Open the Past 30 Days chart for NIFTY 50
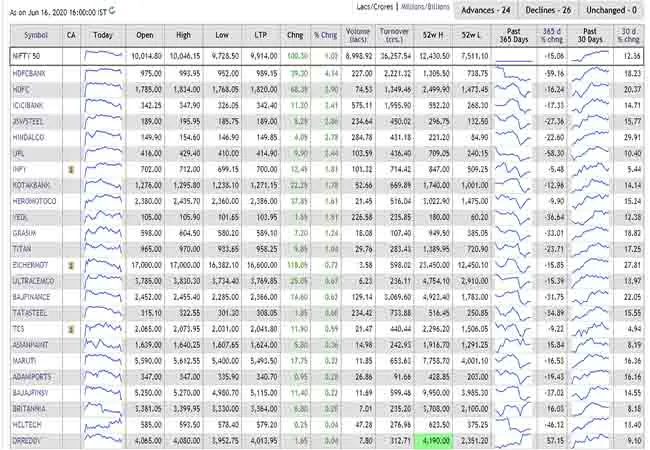The image size is (650, 450). pos(590,56)
